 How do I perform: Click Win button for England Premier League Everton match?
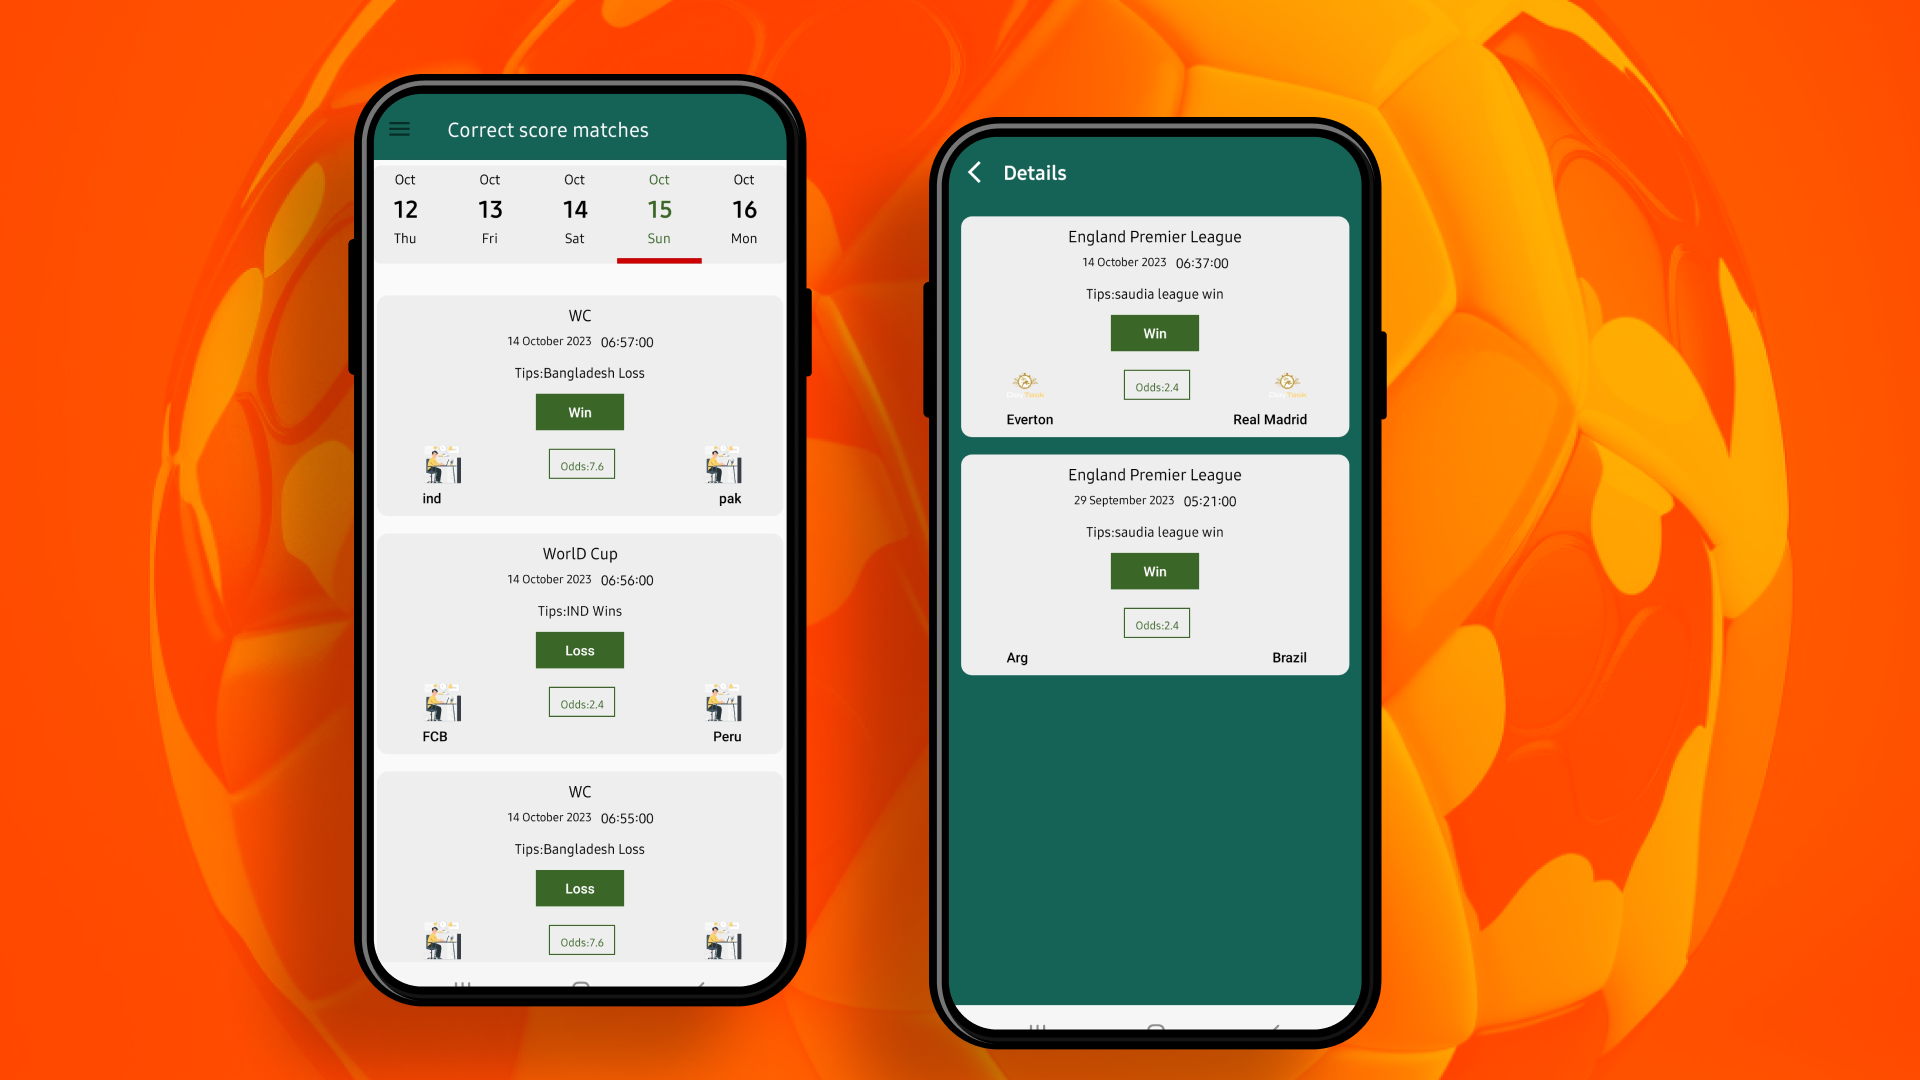1154,332
